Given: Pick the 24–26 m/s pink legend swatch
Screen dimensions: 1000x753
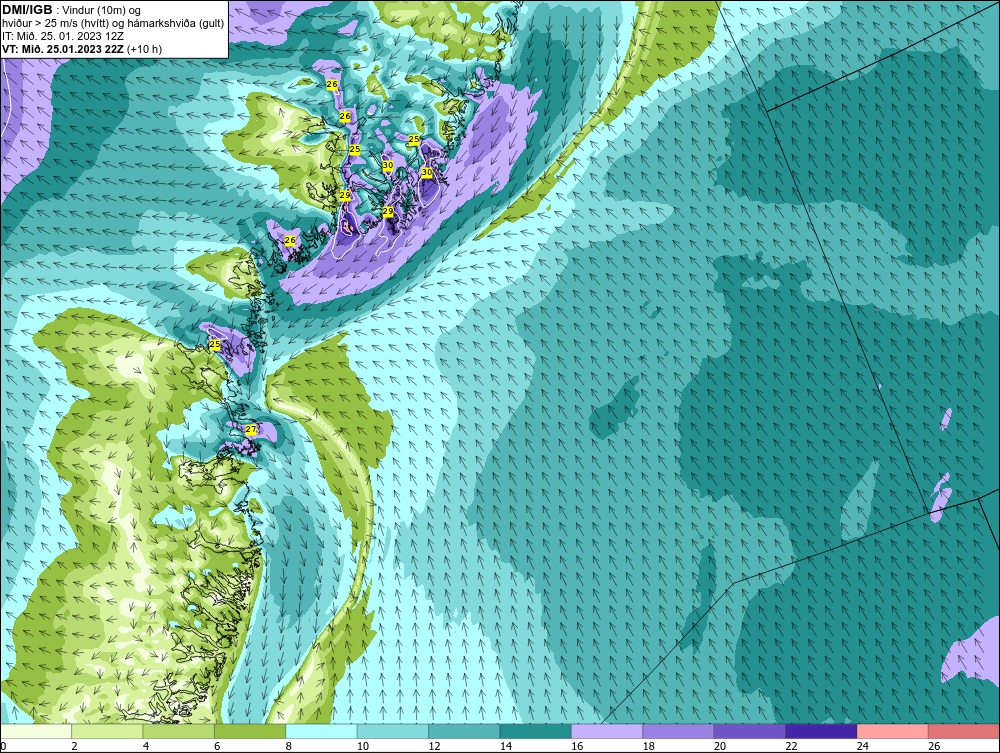Looking at the screenshot, I should (x=893, y=731).
